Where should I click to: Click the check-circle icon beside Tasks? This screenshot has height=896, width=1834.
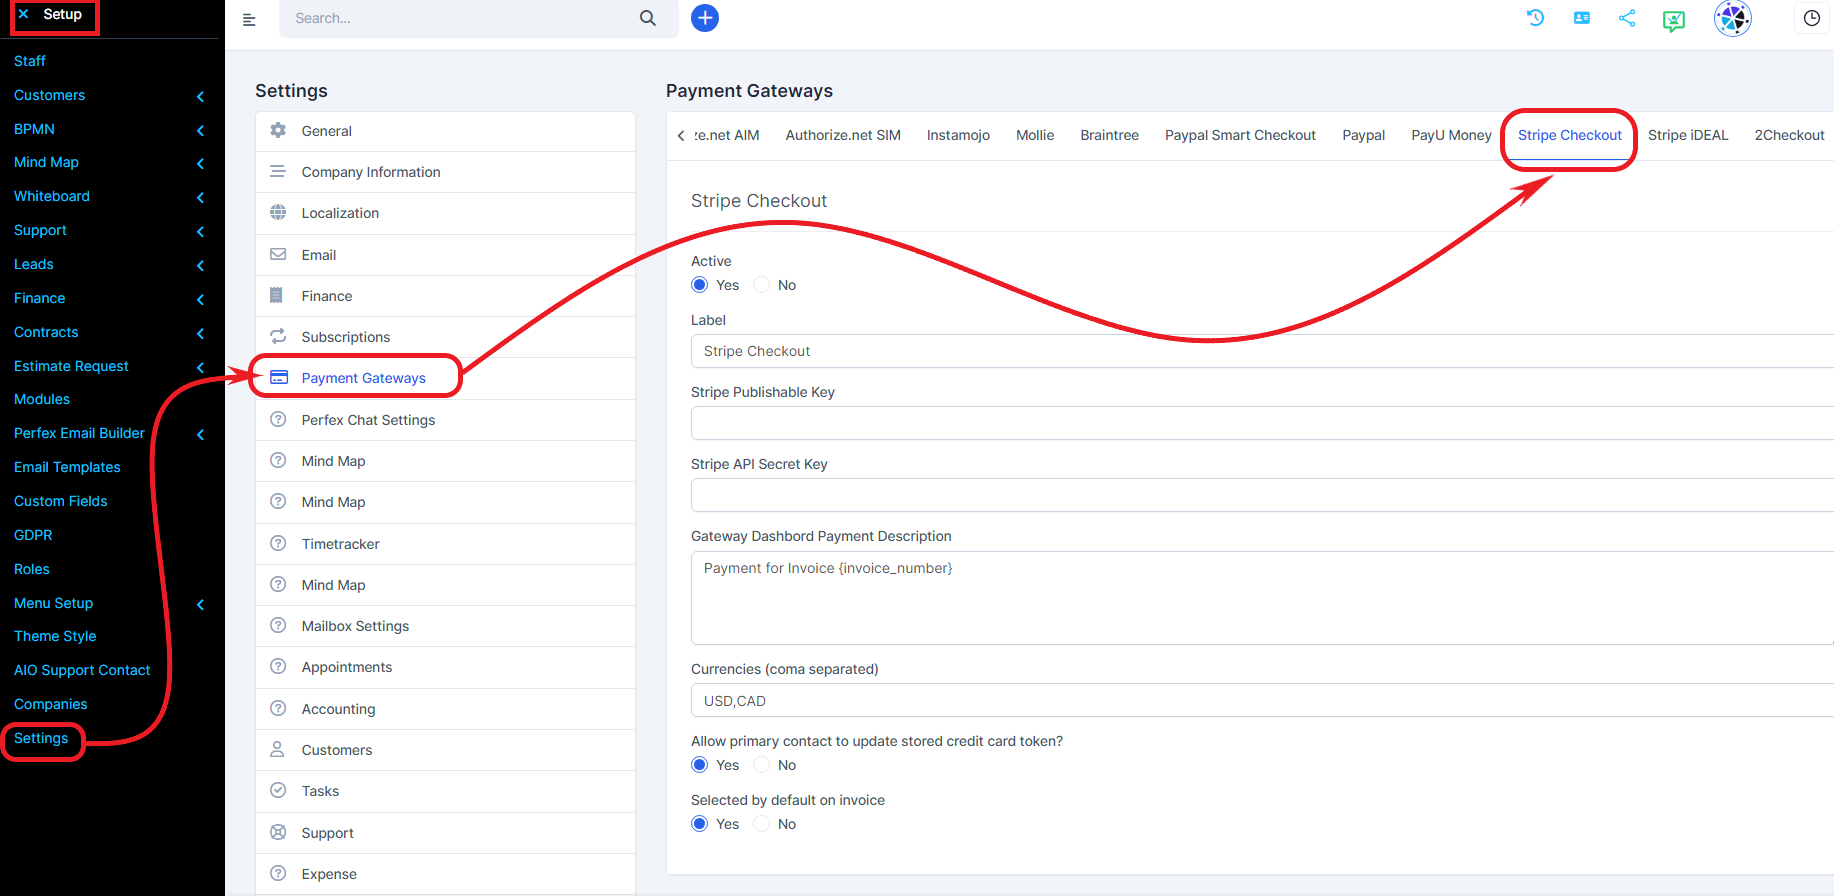[278, 790]
